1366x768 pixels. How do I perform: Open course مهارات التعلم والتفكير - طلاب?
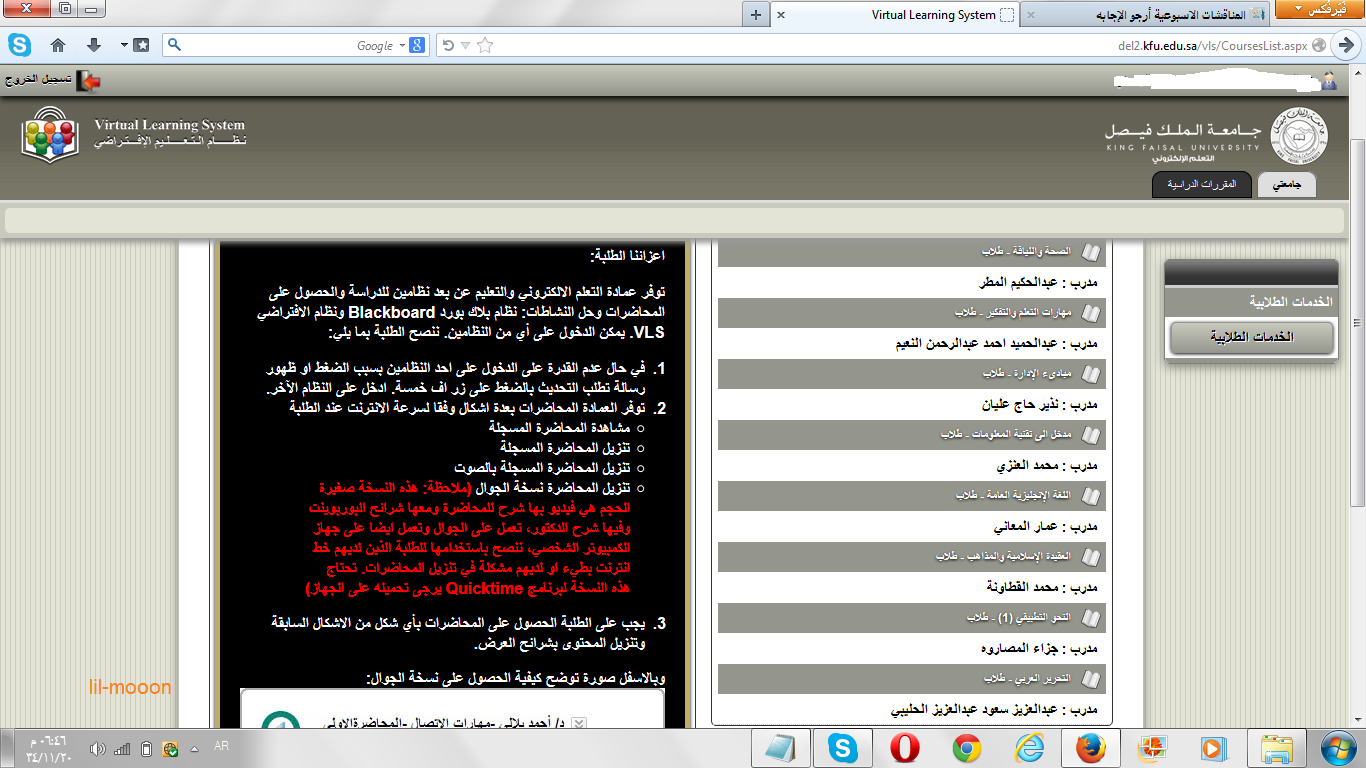[x=1012, y=313]
